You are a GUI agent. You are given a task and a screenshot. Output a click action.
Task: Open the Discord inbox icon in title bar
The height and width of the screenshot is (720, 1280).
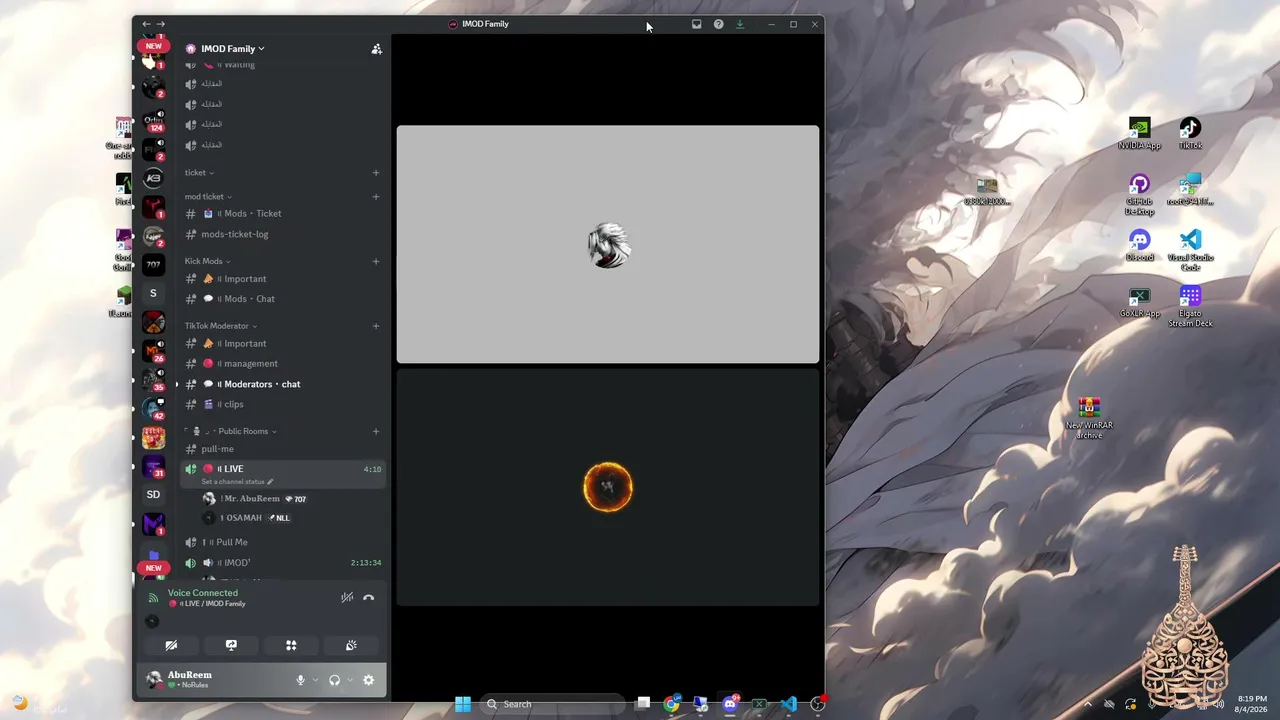[x=697, y=24]
